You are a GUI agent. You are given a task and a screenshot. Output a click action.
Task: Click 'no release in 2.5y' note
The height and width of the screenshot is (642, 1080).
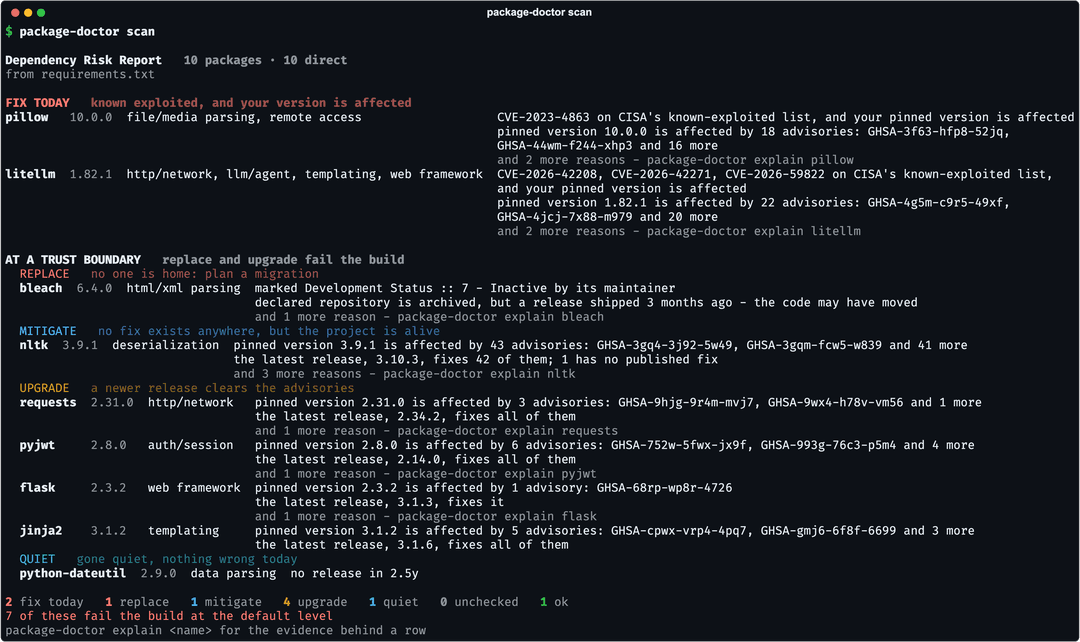point(355,573)
